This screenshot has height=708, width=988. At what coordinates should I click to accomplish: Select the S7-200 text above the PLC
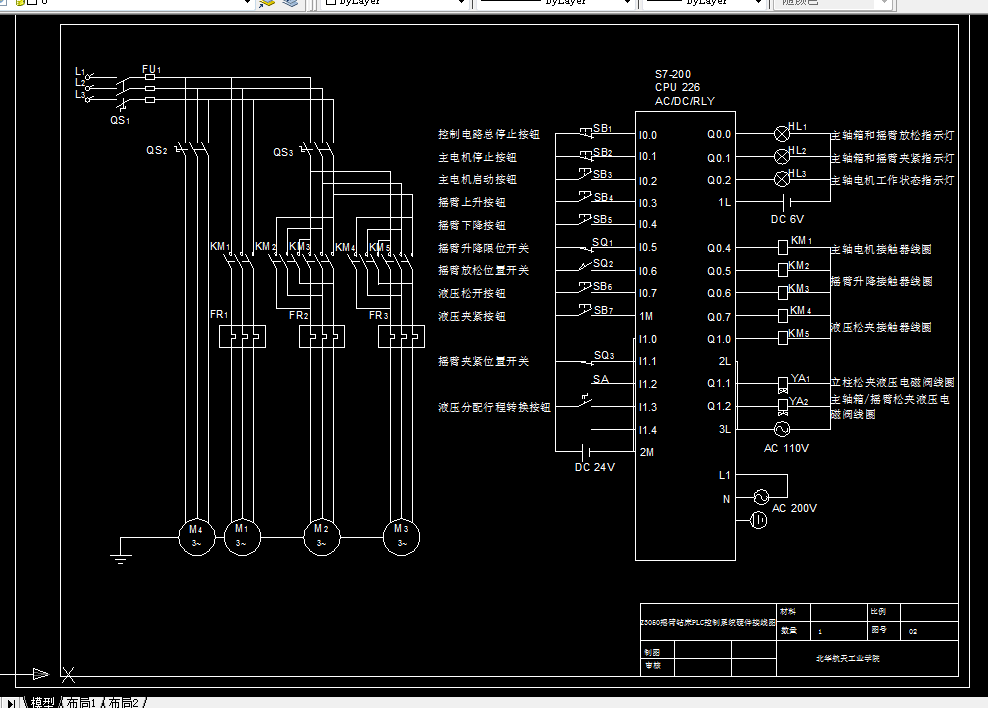tap(672, 74)
